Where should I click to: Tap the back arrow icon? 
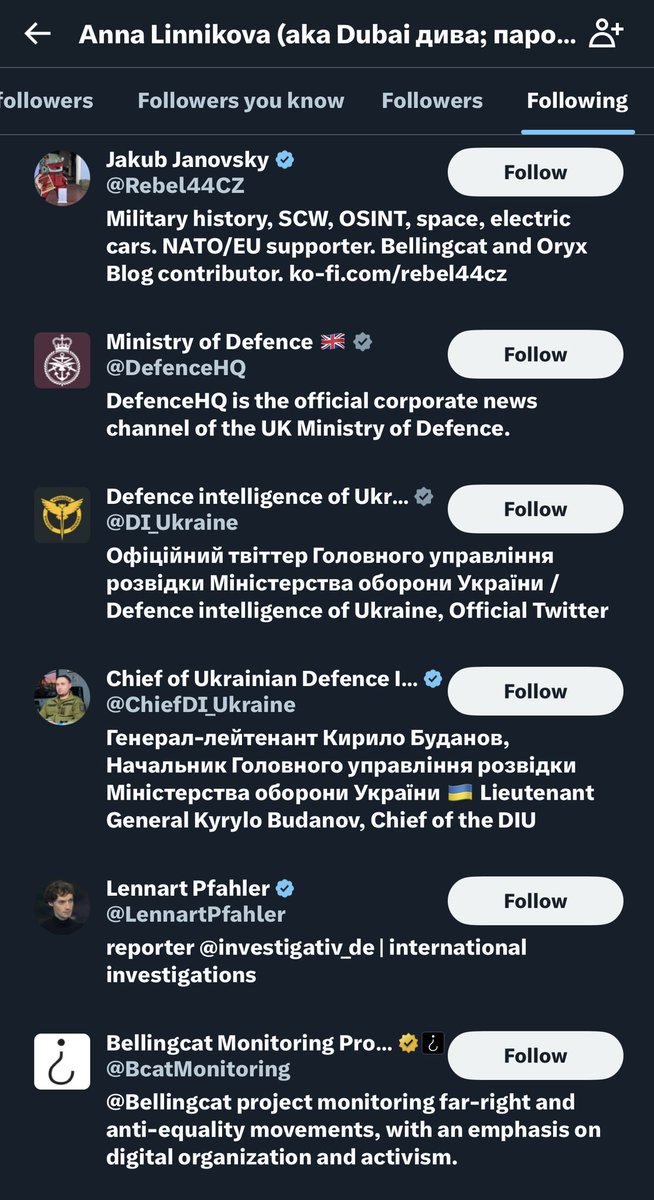[x=38, y=34]
